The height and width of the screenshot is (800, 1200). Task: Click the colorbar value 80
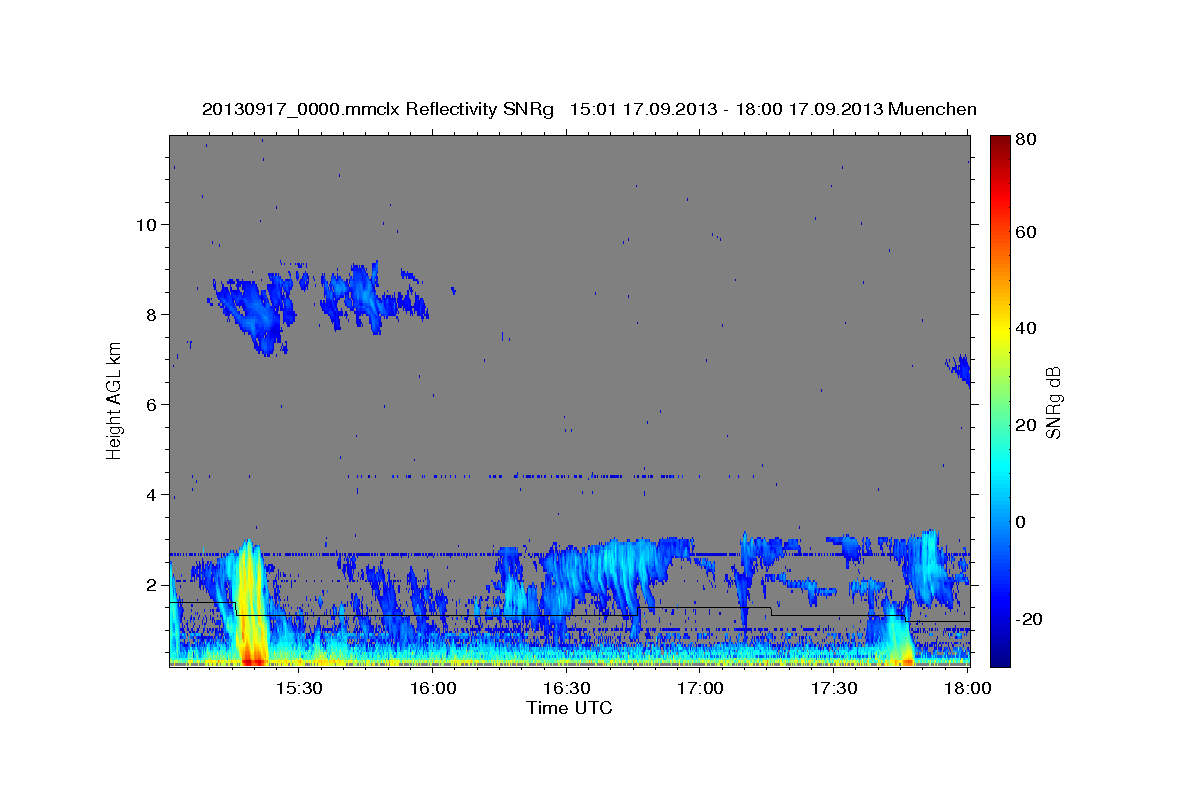coord(1025,140)
